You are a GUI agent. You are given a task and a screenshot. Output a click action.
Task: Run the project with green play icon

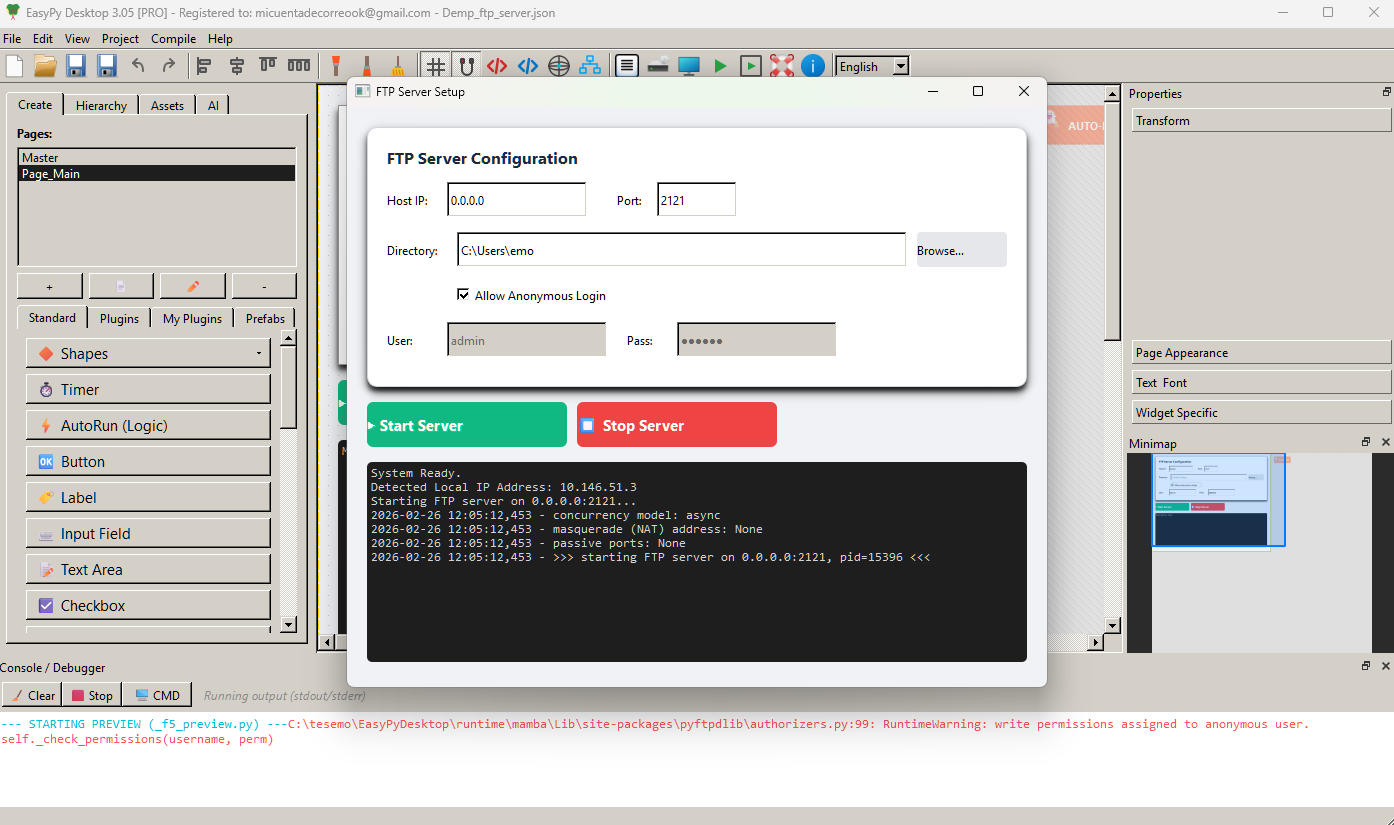coord(720,66)
